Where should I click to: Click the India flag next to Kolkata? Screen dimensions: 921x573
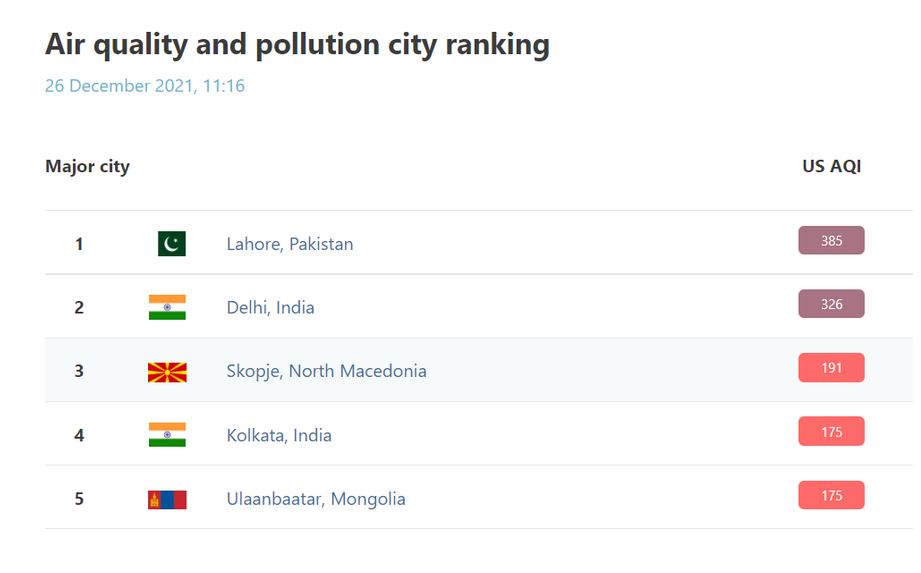click(167, 435)
